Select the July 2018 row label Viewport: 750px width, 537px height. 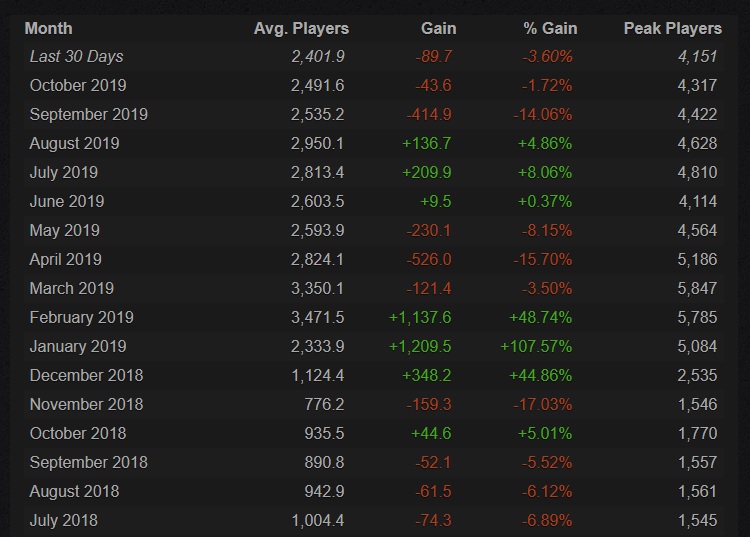(64, 520)
